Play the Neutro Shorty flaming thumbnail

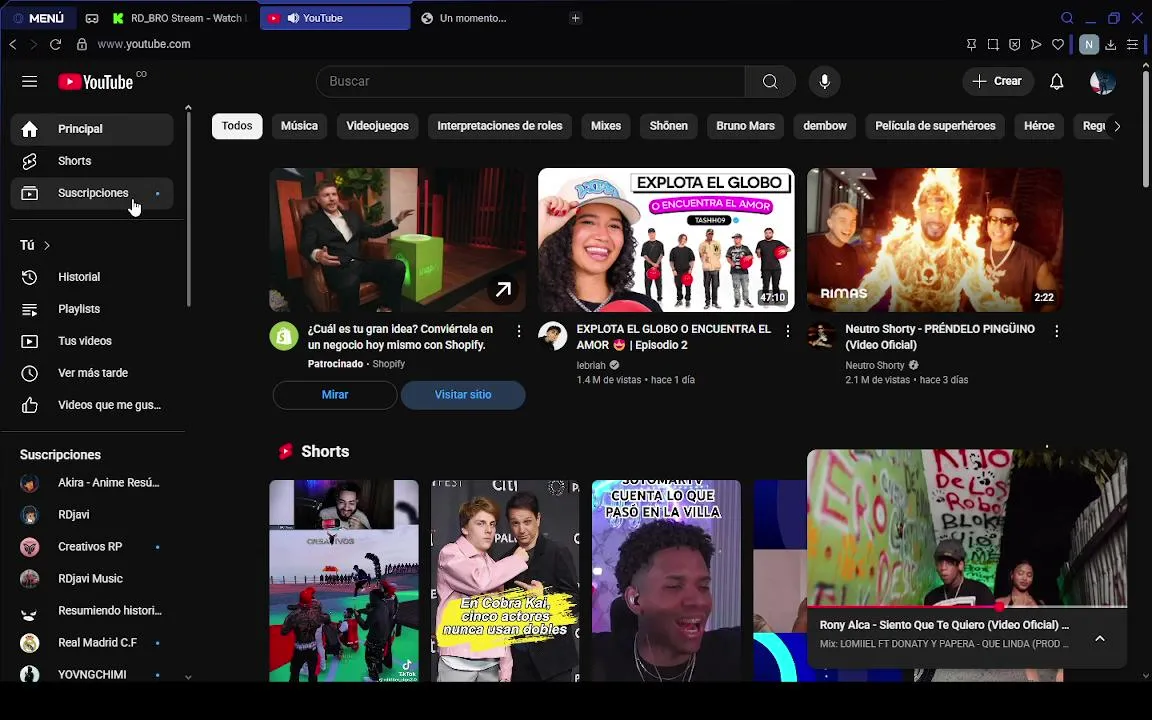point(935,240)
